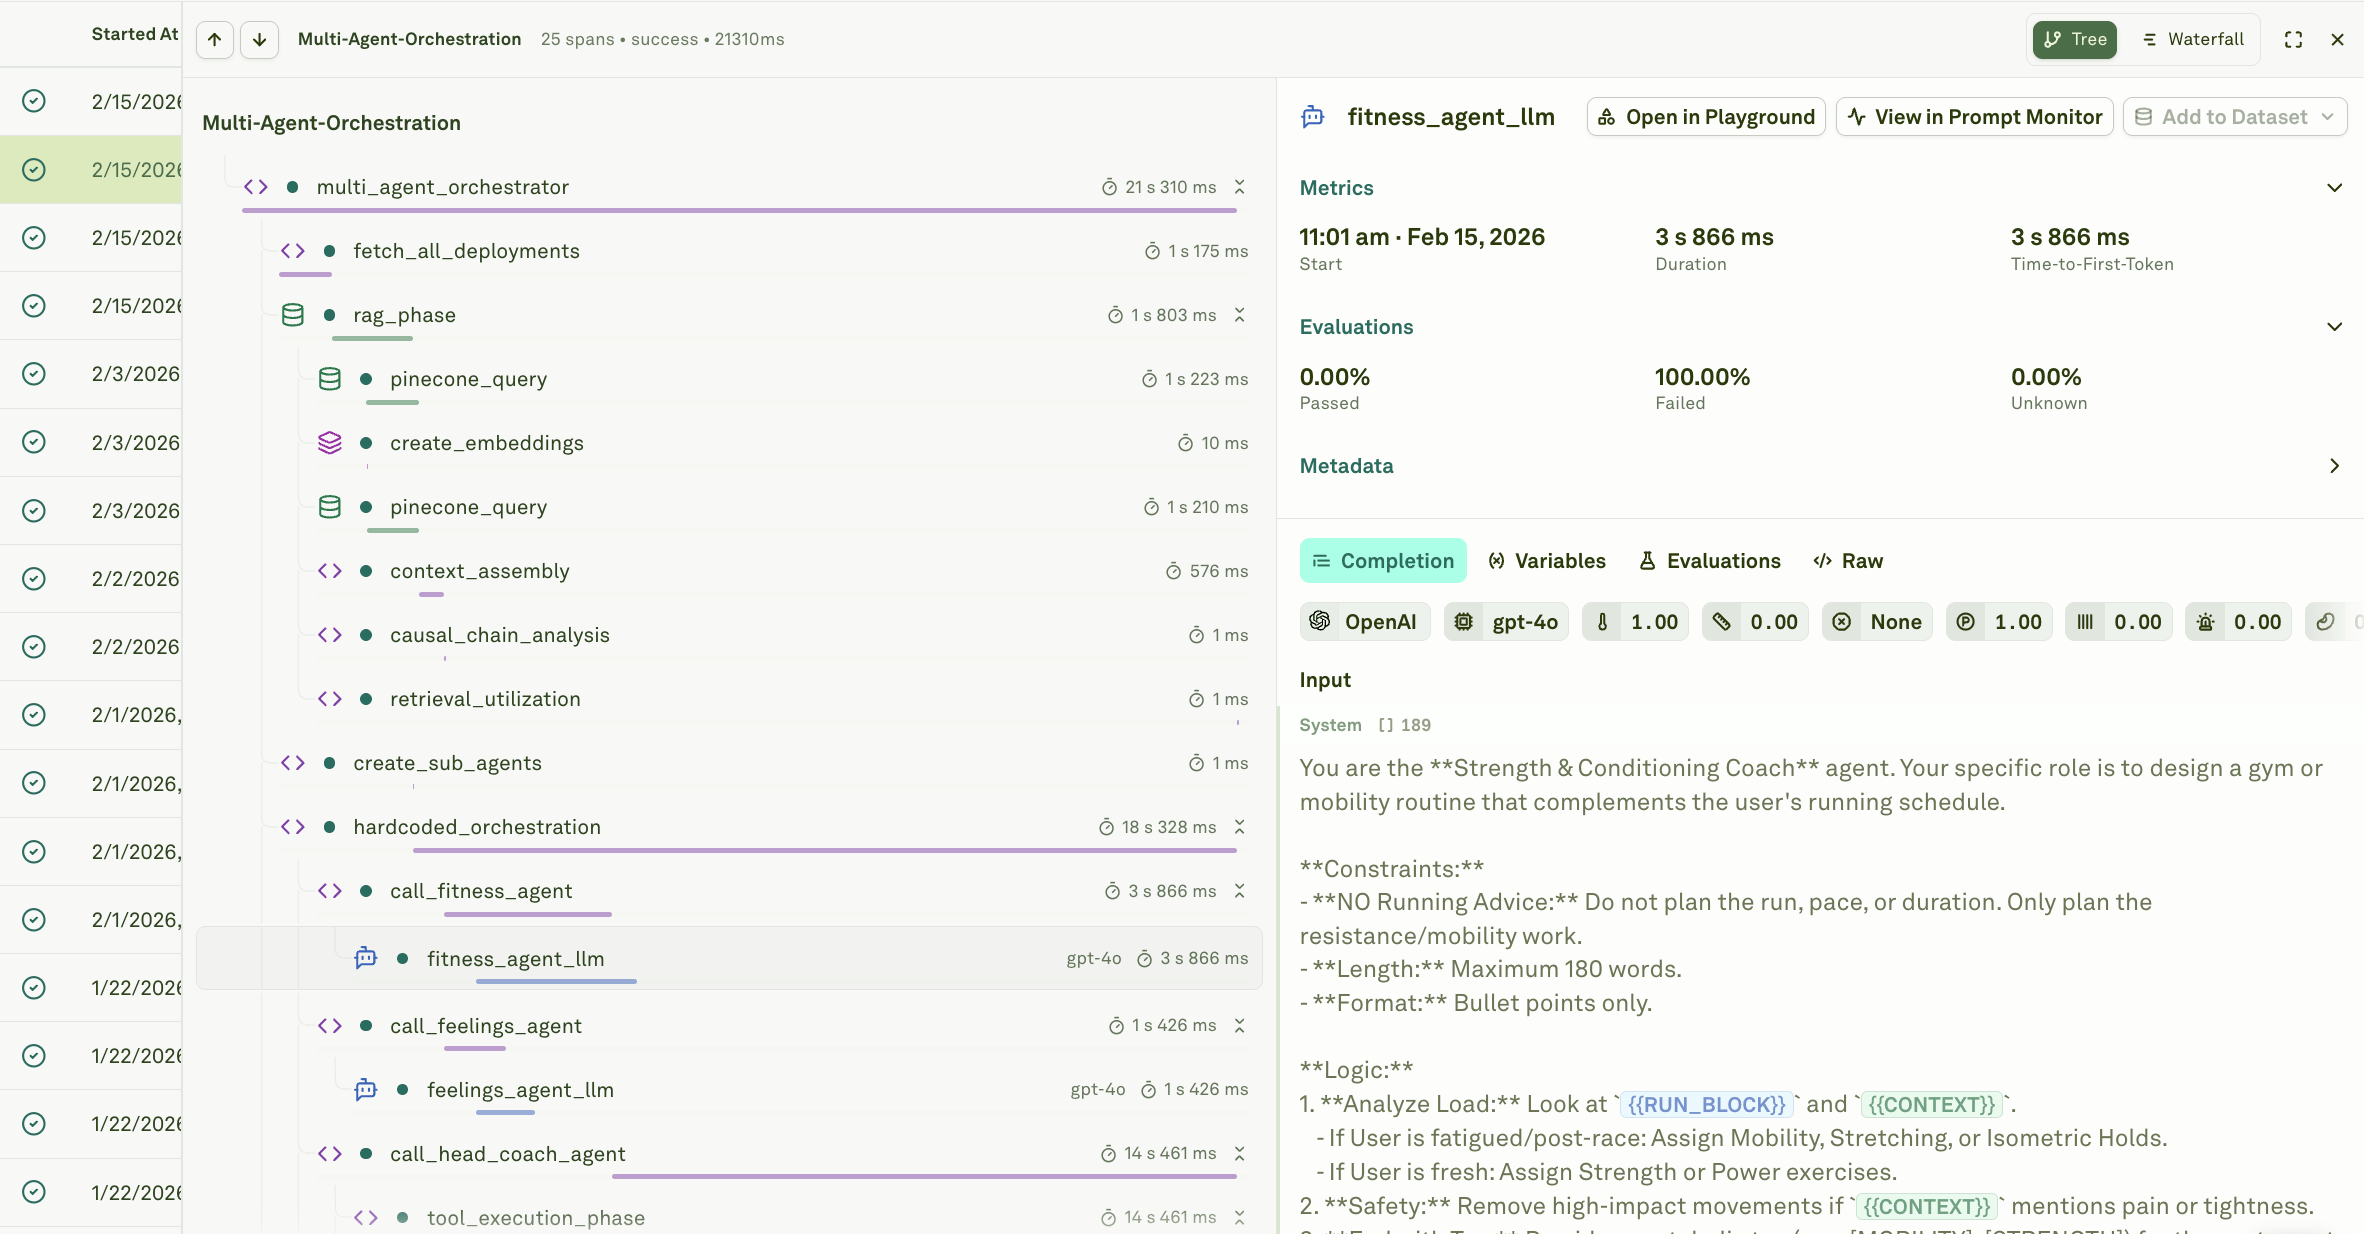Open fitness_agent_llm in Playground
This screenshot has height=1234, width=2364.
(1706, 117)
